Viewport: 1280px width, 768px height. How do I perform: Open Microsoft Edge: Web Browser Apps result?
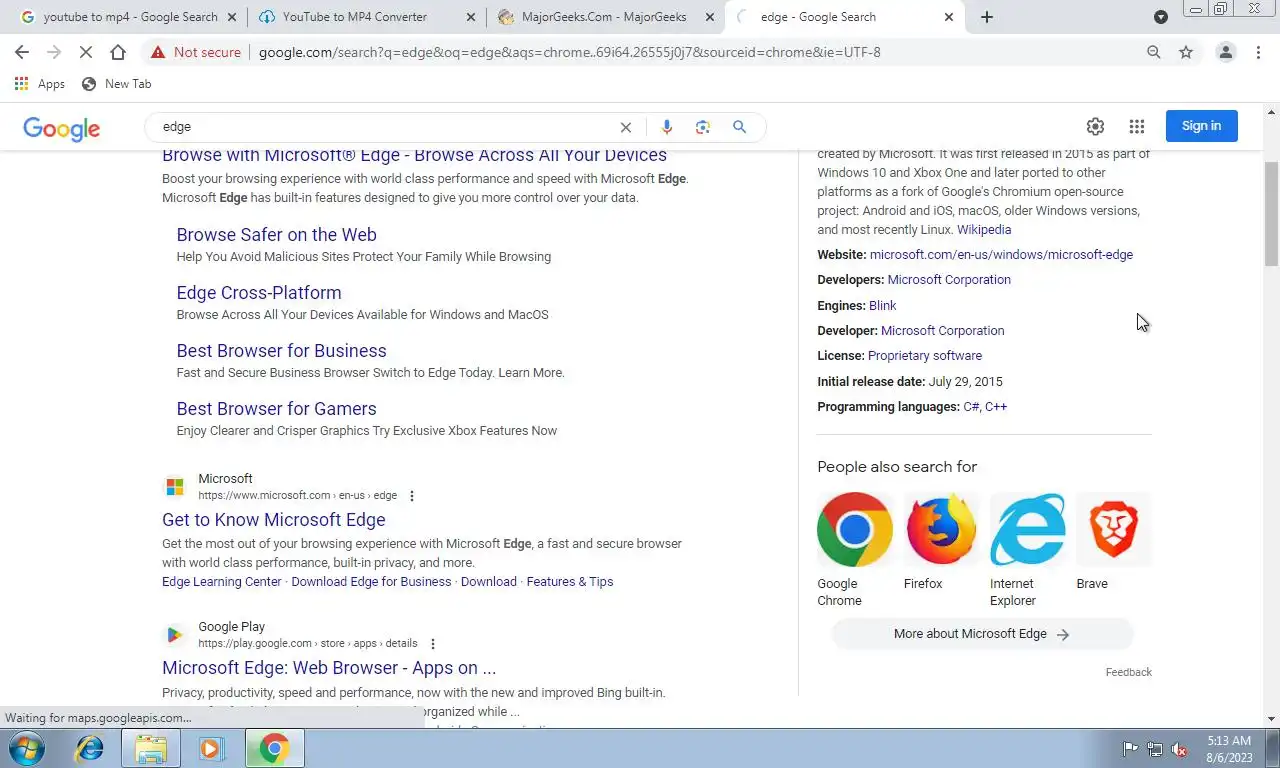pyautogui.click(x=329, y=668)
